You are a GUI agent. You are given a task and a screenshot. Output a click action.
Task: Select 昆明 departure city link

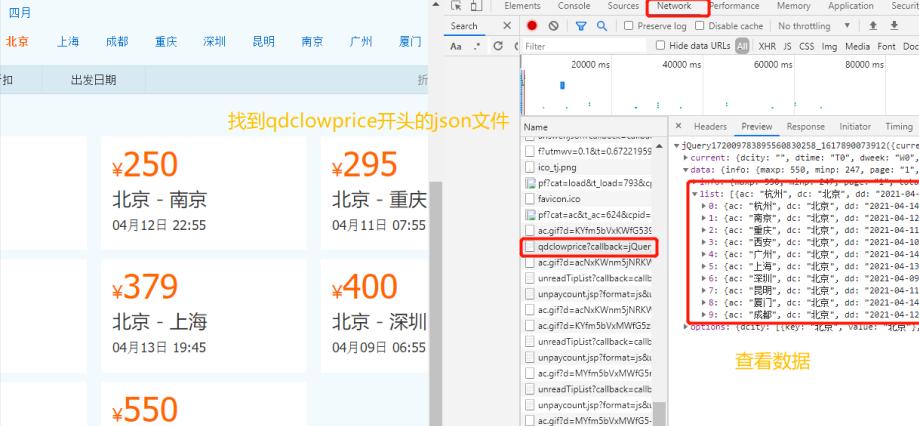coord(264,42)
